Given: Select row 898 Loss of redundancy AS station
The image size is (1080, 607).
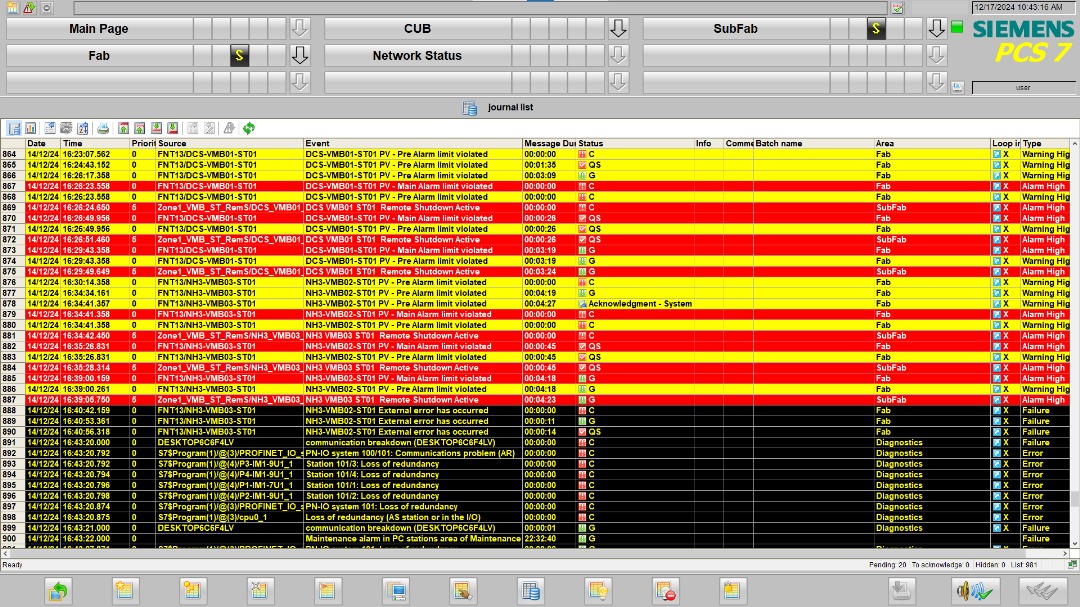Looking at the screenshot, I should point(536,517).
